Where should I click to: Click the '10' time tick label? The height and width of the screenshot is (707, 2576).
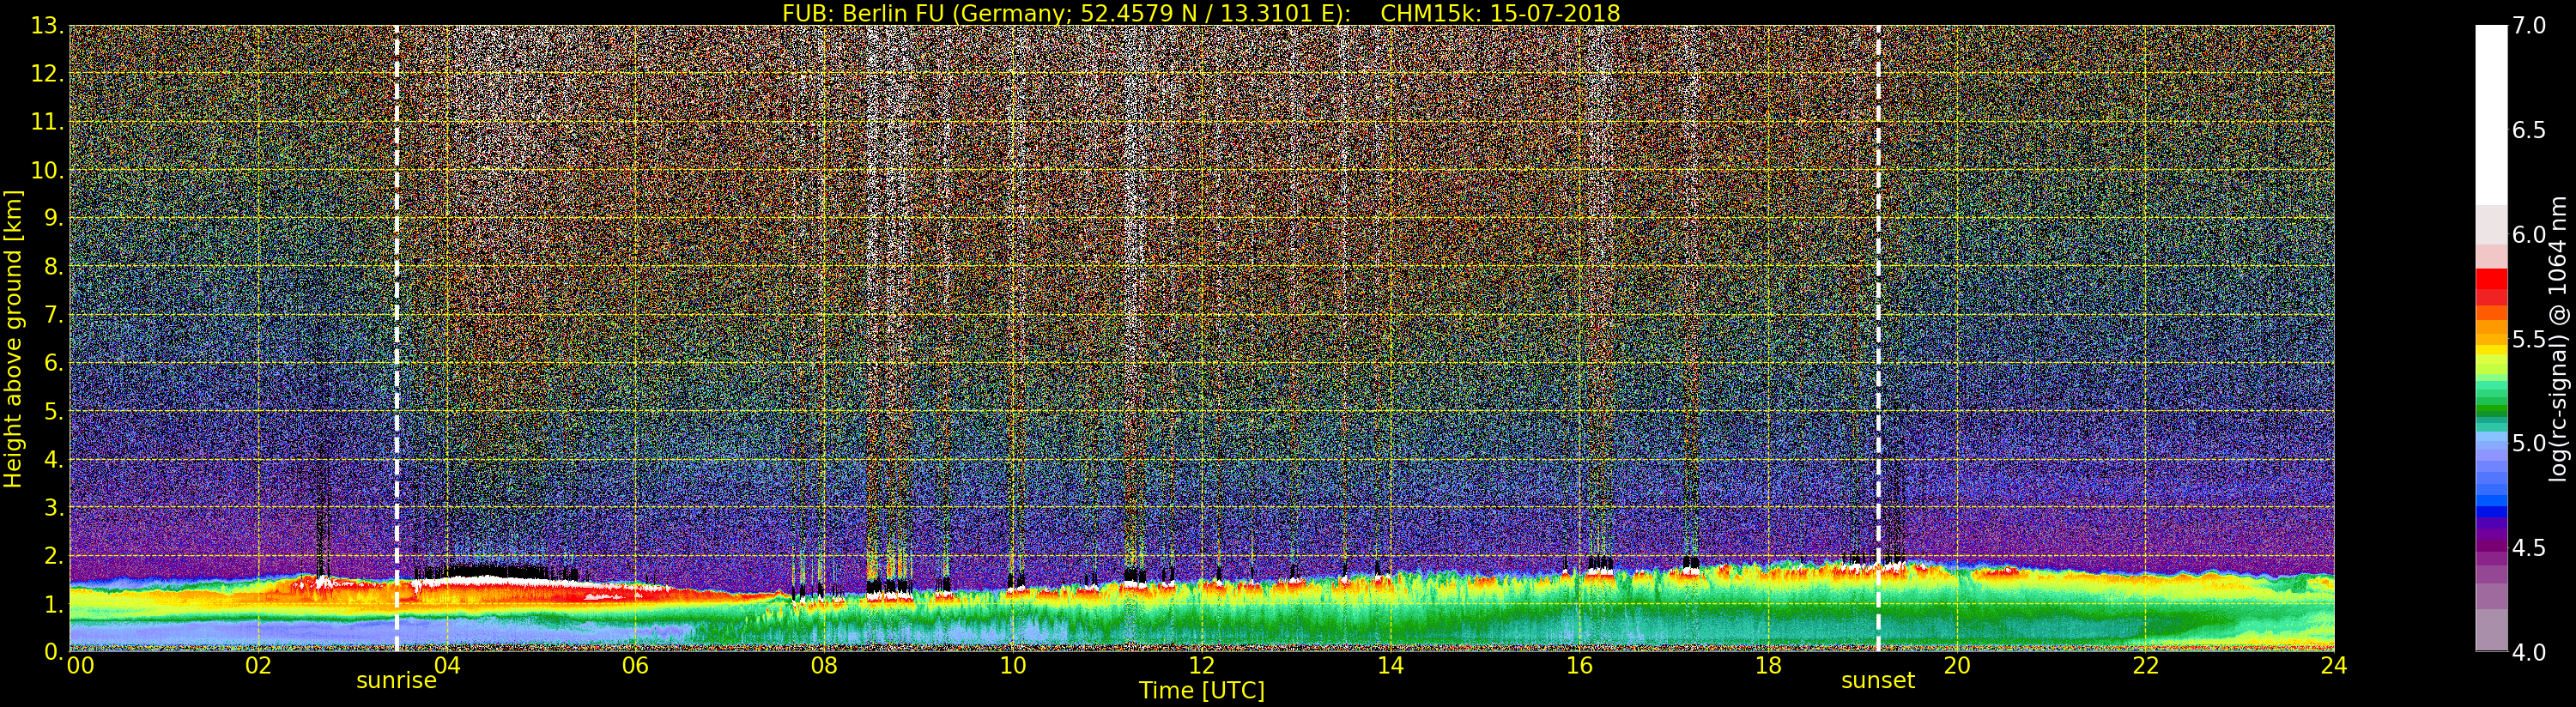click(1013, 666)
